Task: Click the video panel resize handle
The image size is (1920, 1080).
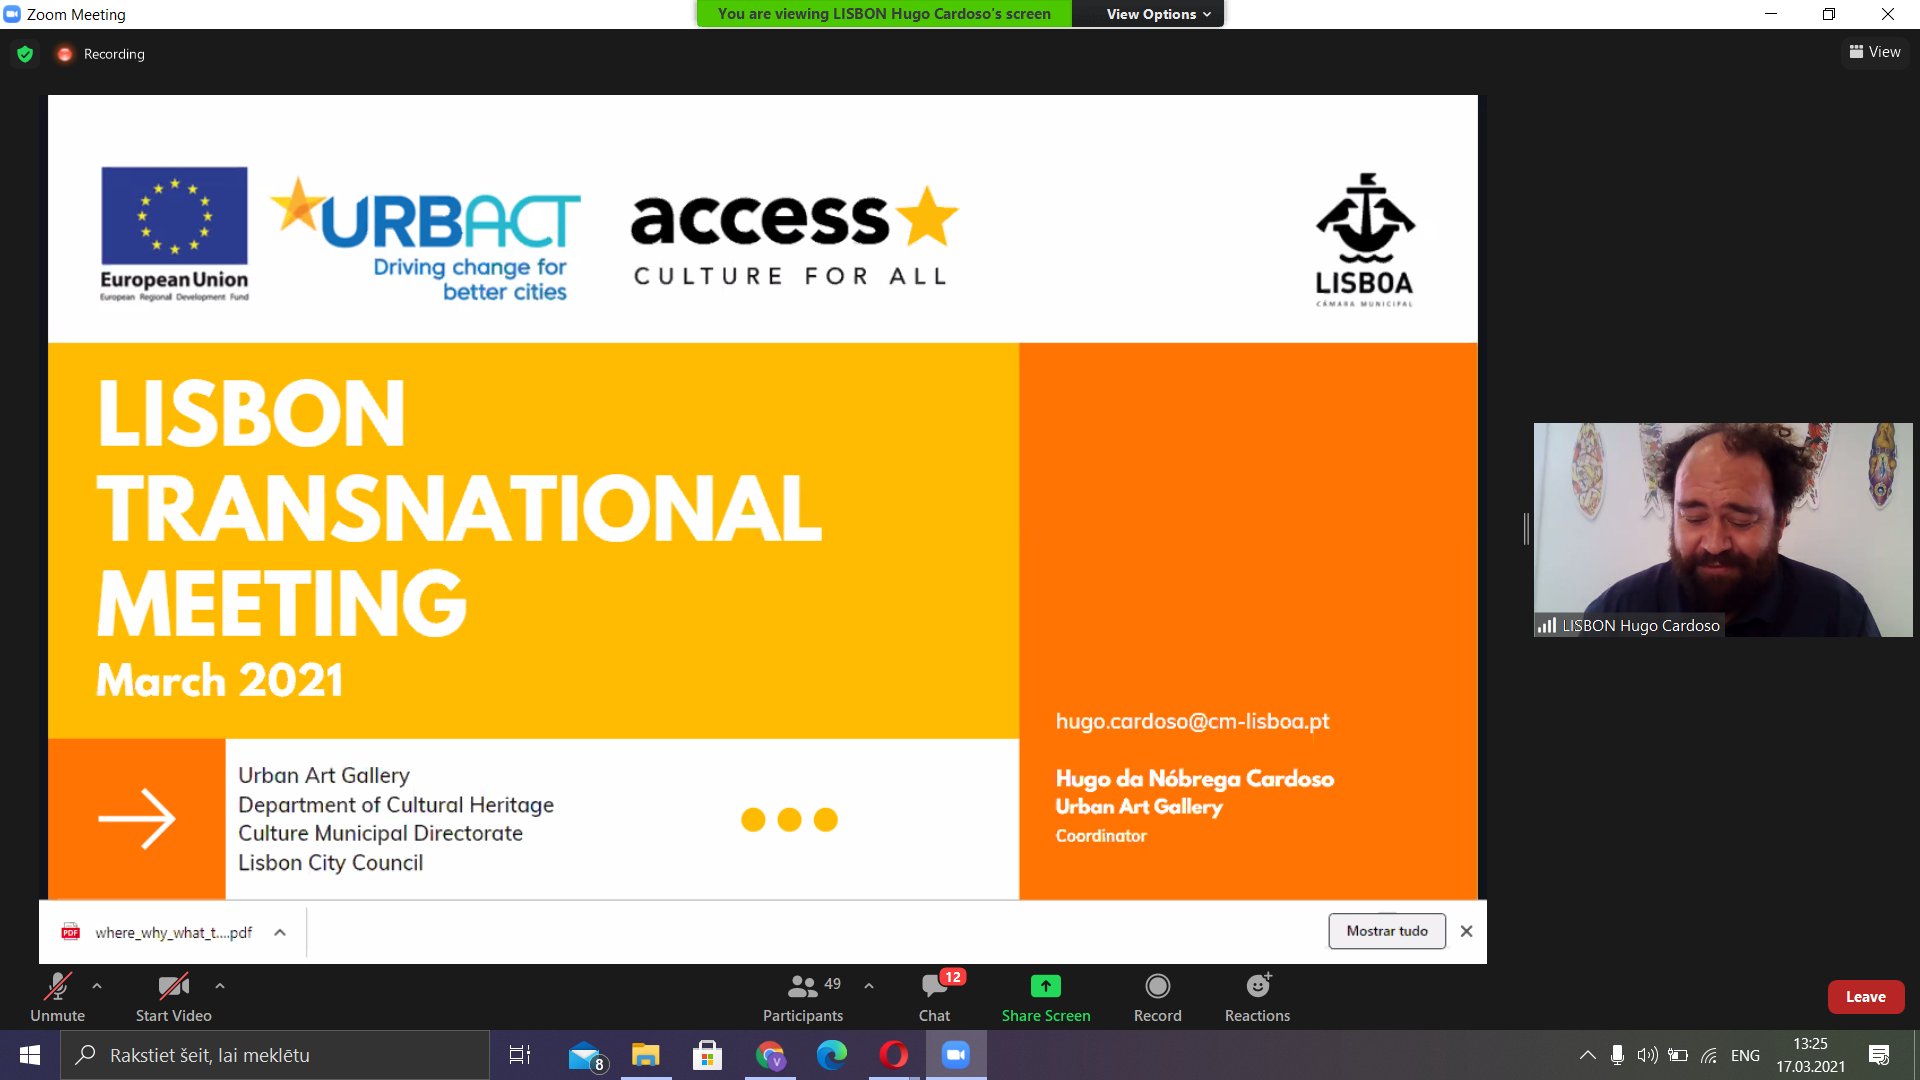Action: click(x=1526, y=529)
